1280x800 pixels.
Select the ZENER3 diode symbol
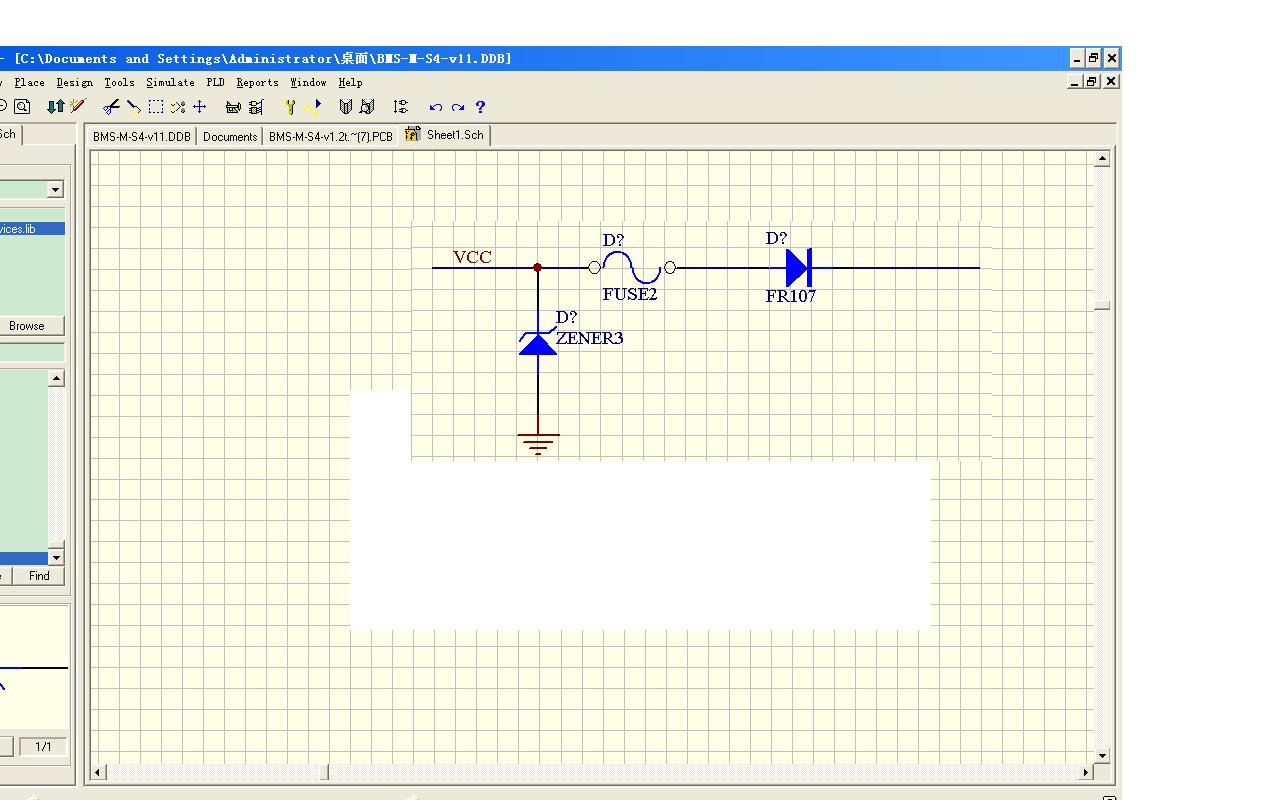538,343
